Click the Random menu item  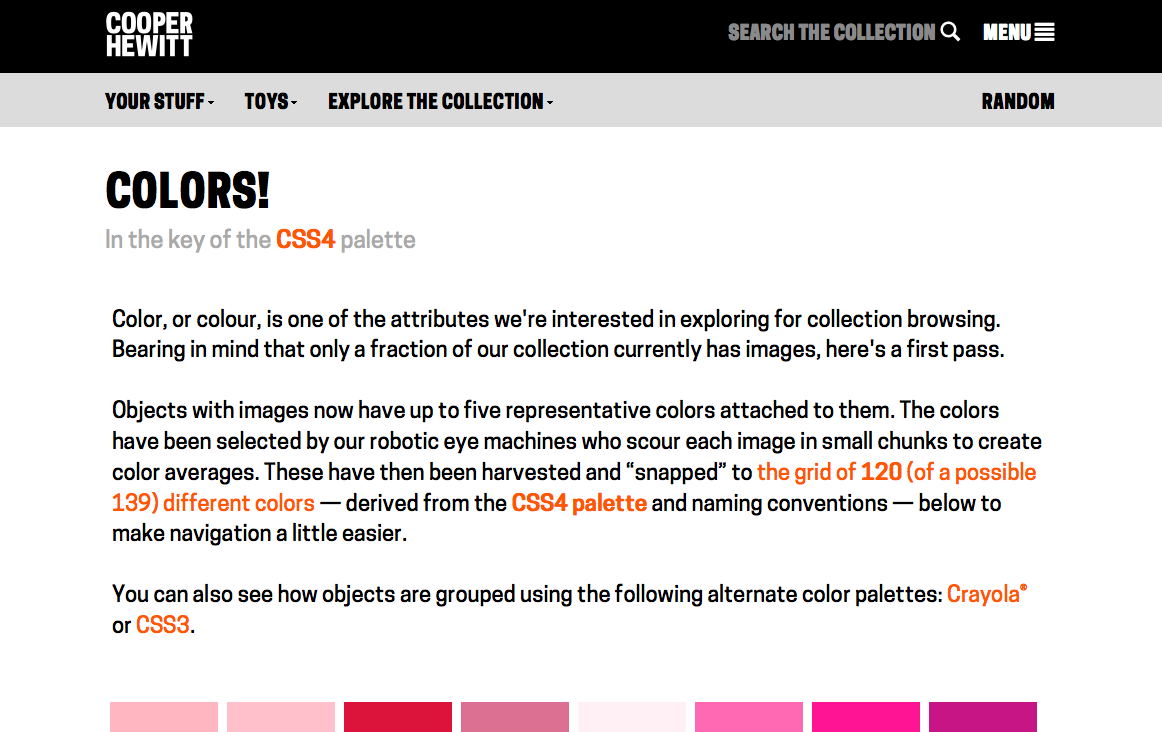1017,101
